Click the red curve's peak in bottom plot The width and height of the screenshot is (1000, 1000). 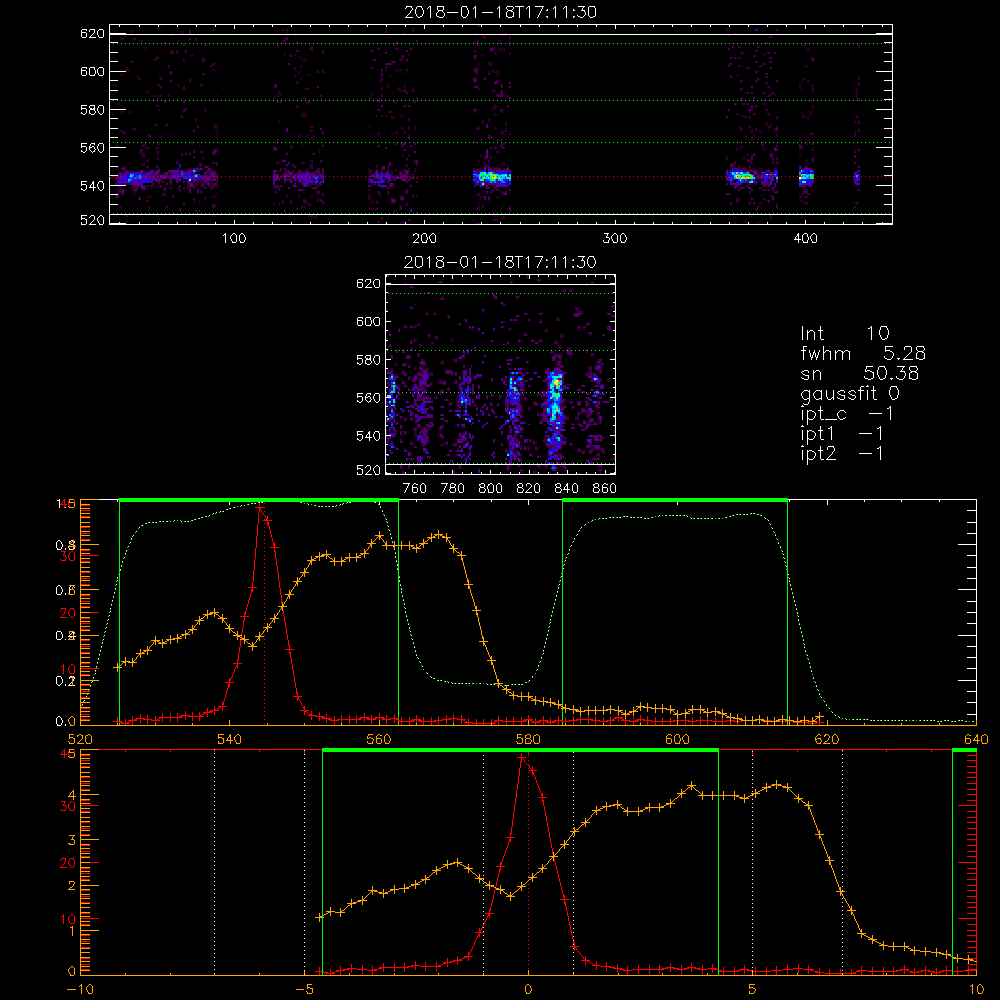click(522, 758)
